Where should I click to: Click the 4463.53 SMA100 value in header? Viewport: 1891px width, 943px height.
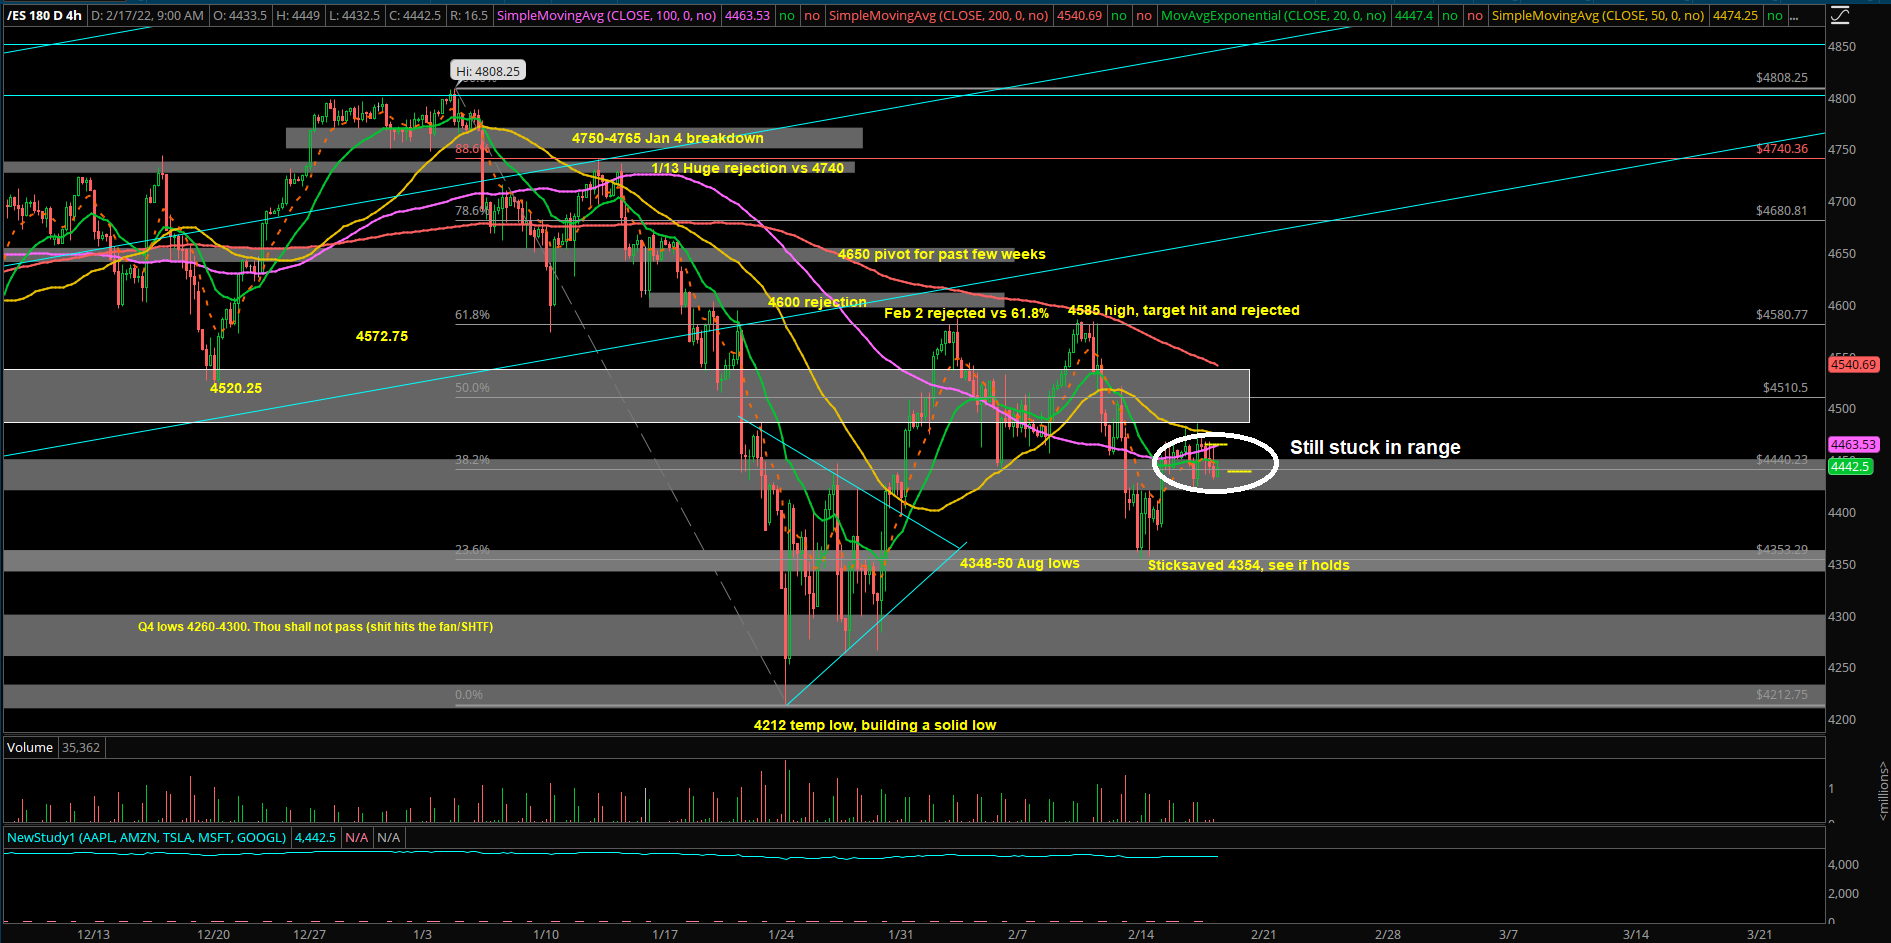747,16
